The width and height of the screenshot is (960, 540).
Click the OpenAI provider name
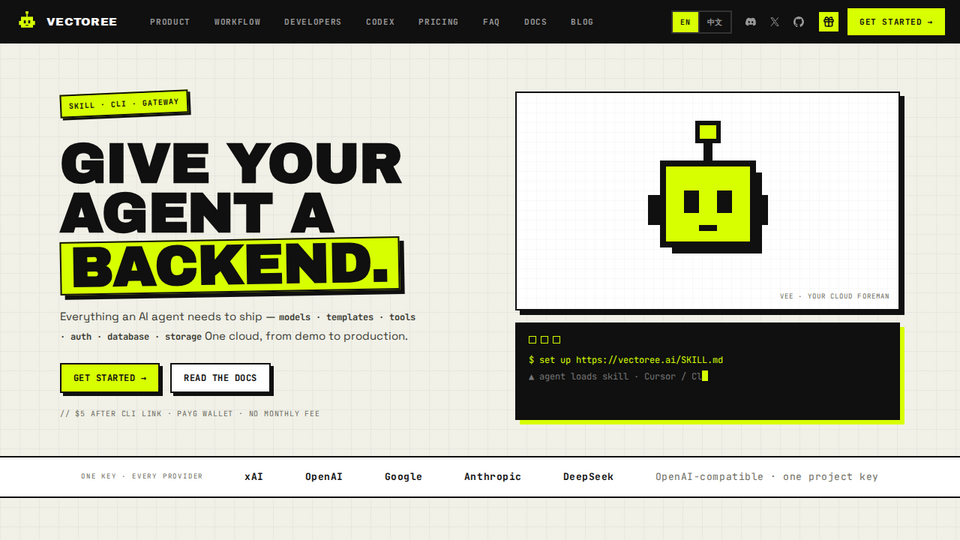[x=323, y=476]
